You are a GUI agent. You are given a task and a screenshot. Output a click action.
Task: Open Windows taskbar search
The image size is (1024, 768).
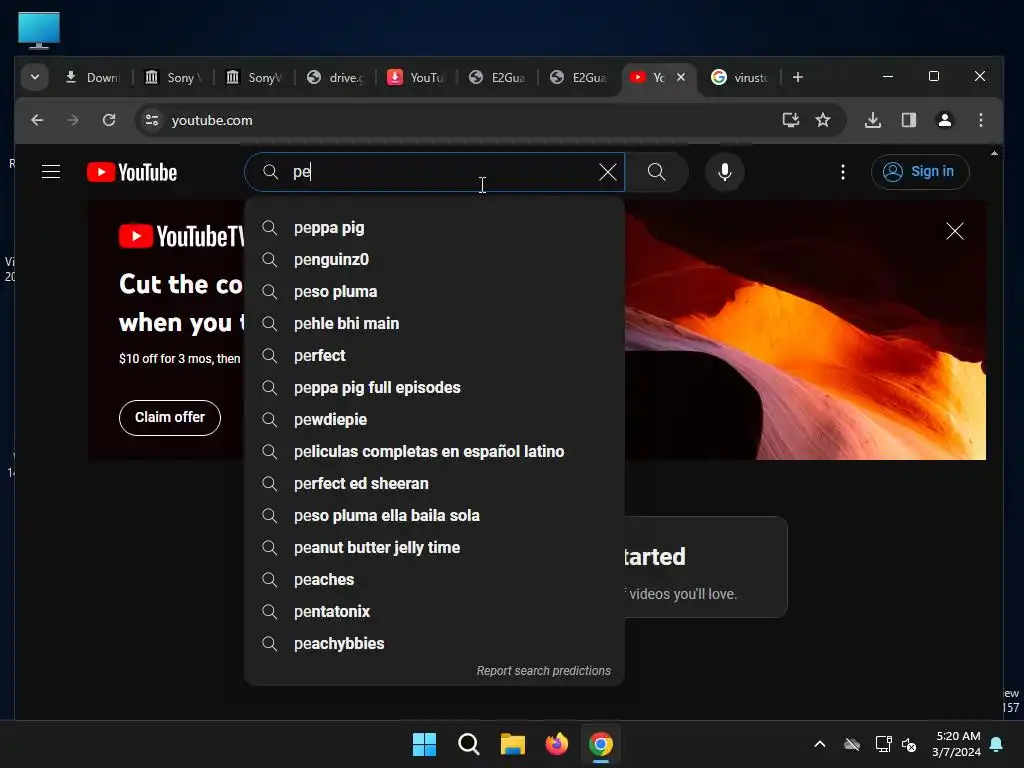[469, 744]
